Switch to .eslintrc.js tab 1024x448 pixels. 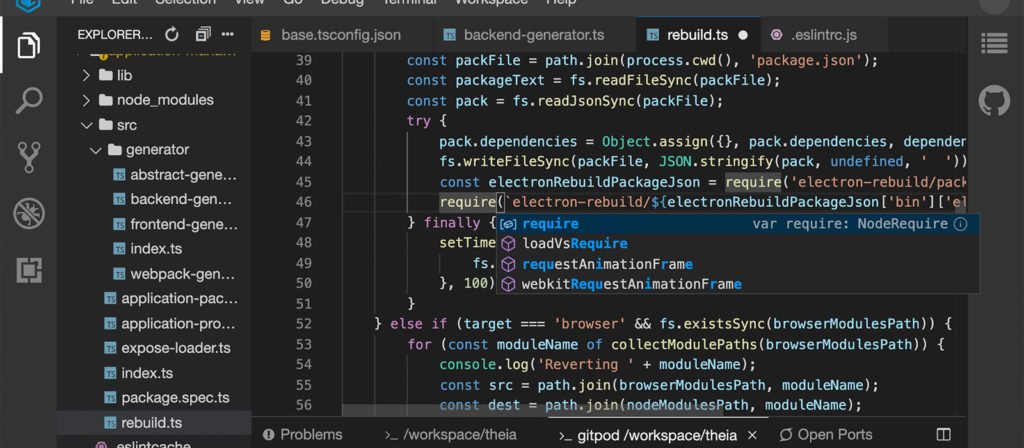pyautogui.click(x=824, y=35)
